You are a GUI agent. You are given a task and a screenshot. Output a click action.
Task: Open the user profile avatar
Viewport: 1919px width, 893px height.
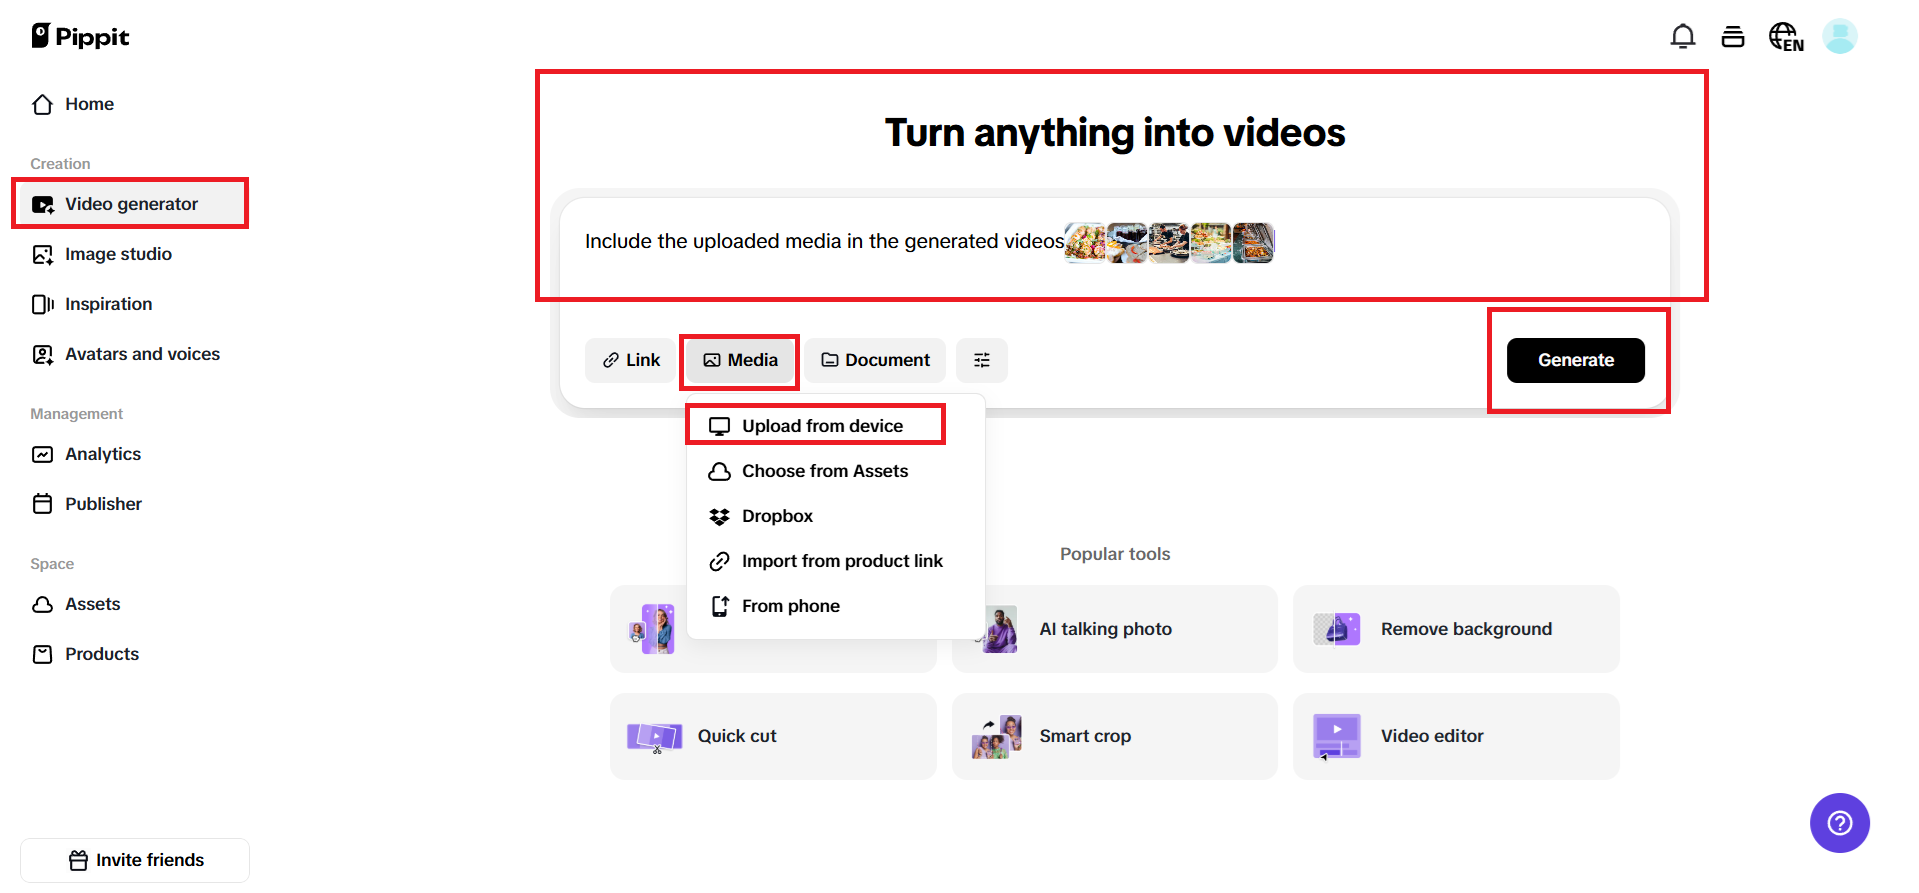(x=1840, y=37)
